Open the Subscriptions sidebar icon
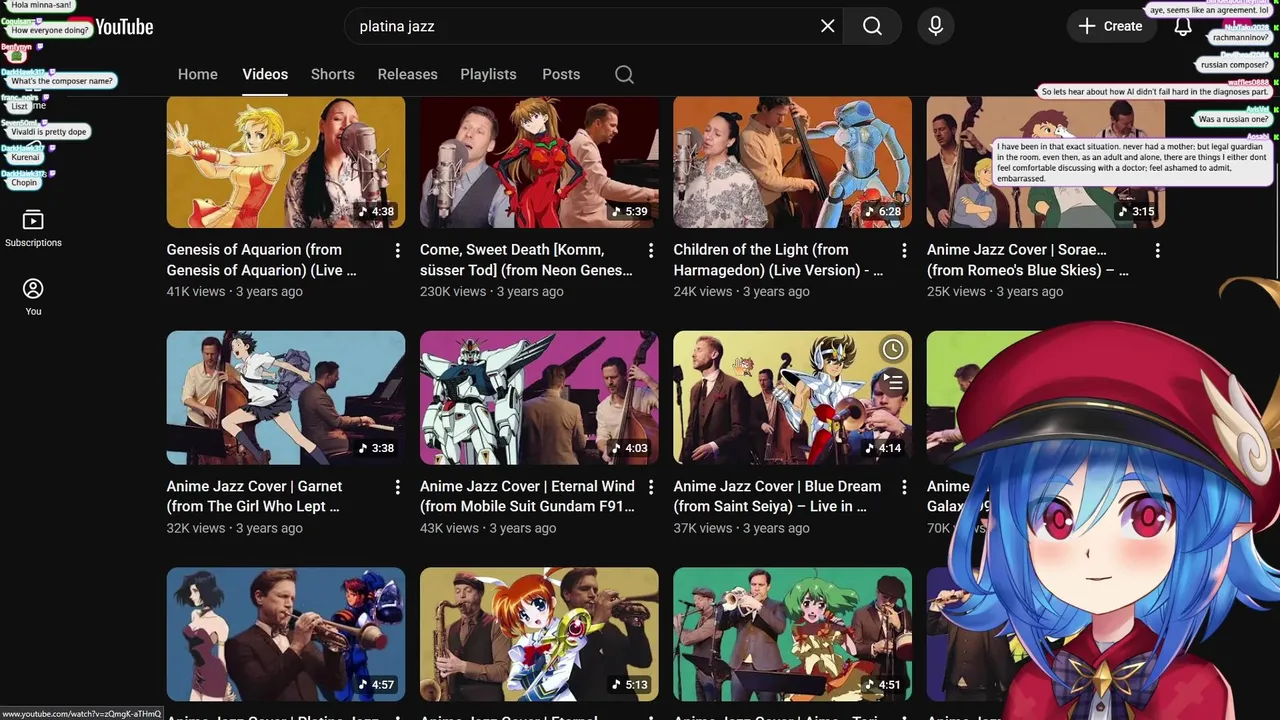 coord(33,229)
